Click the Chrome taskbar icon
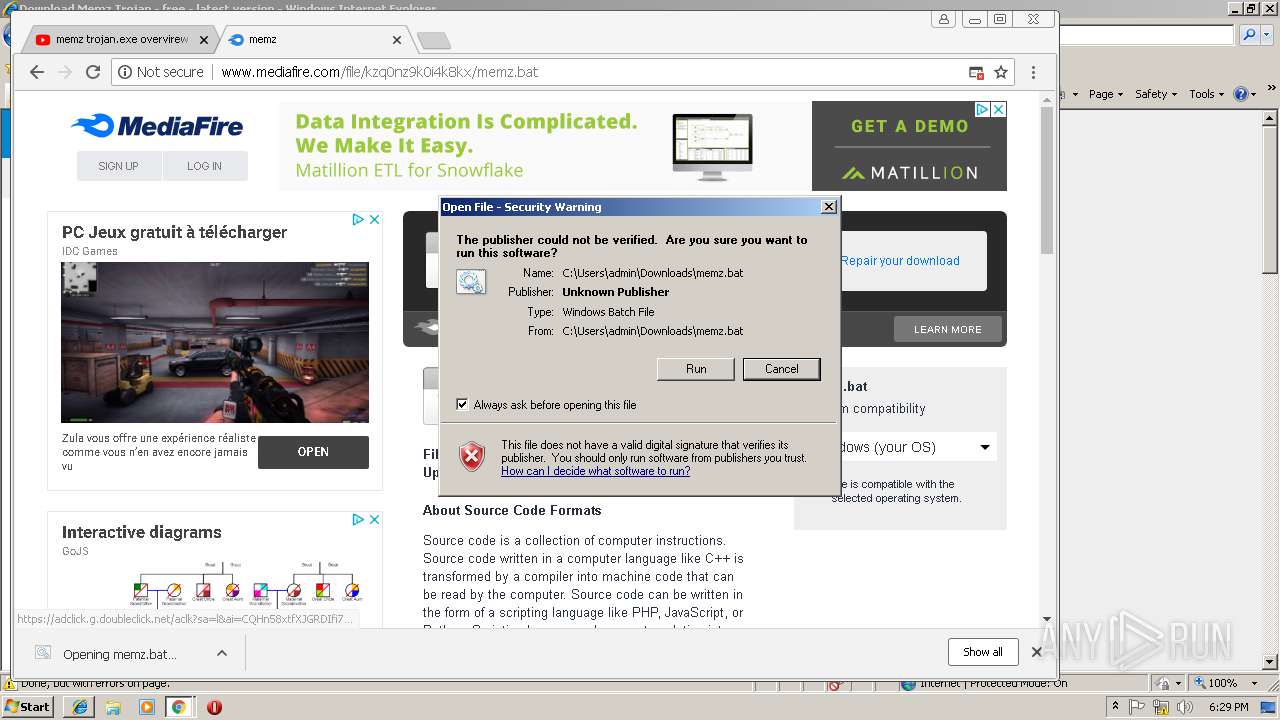 point(179,707)
